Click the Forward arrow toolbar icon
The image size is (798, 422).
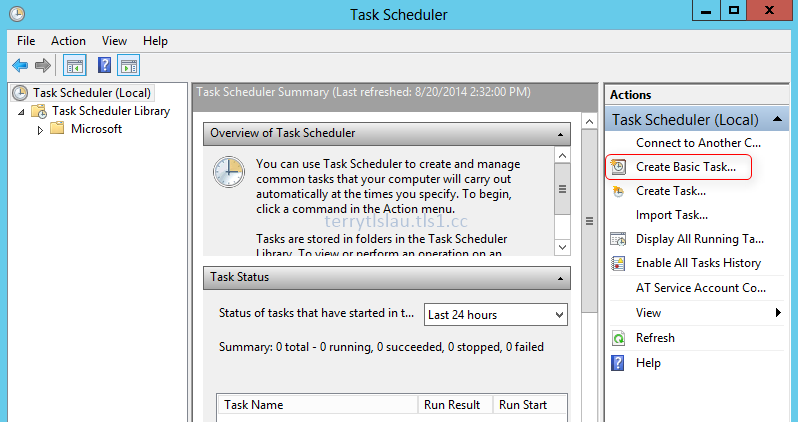[43, 65]
